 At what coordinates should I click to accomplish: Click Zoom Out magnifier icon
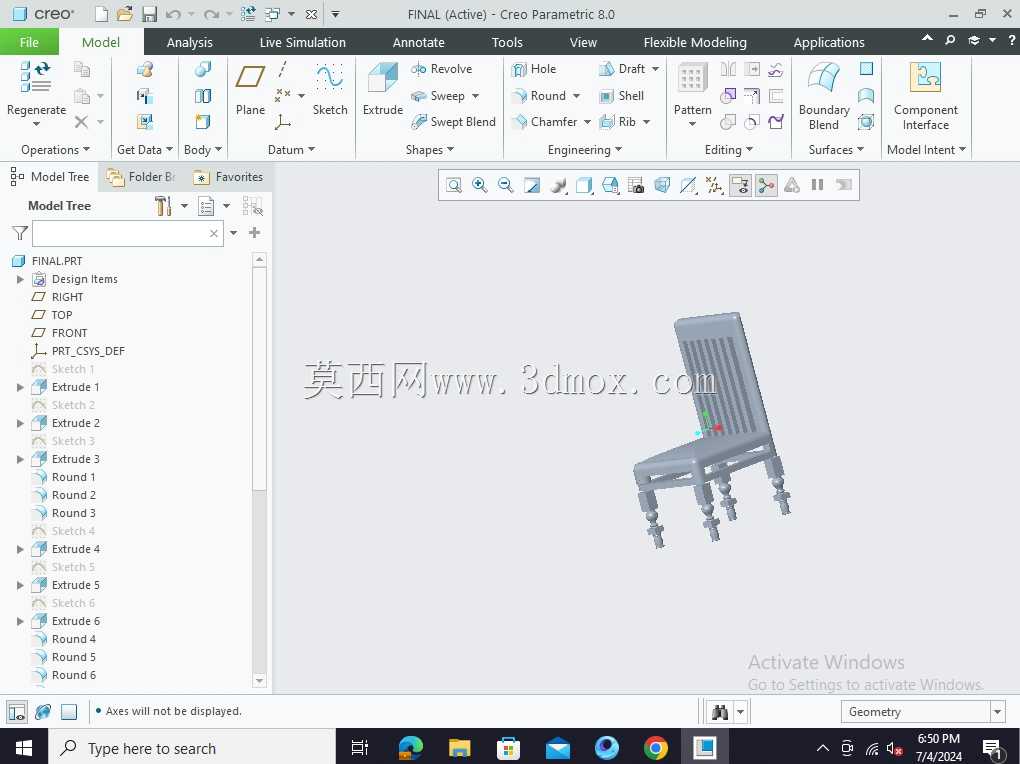coord(505,185)
